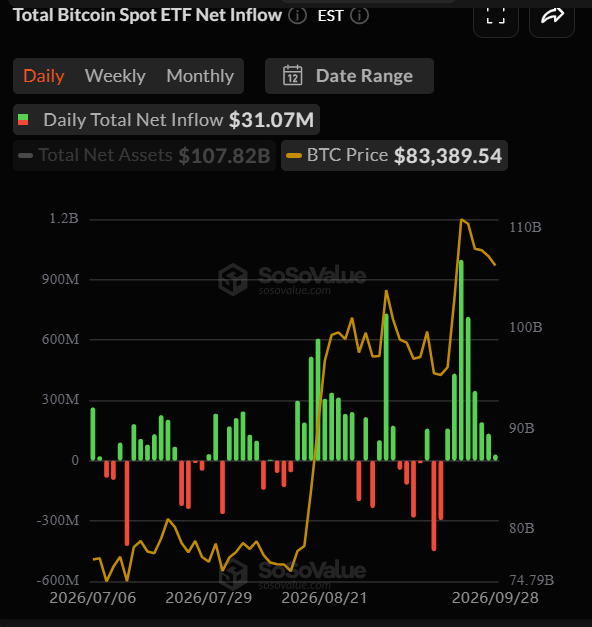Click the share arrow icon
Image resolution: width=592 pixels, height=627 pixels.
click(x=552, y=17)
